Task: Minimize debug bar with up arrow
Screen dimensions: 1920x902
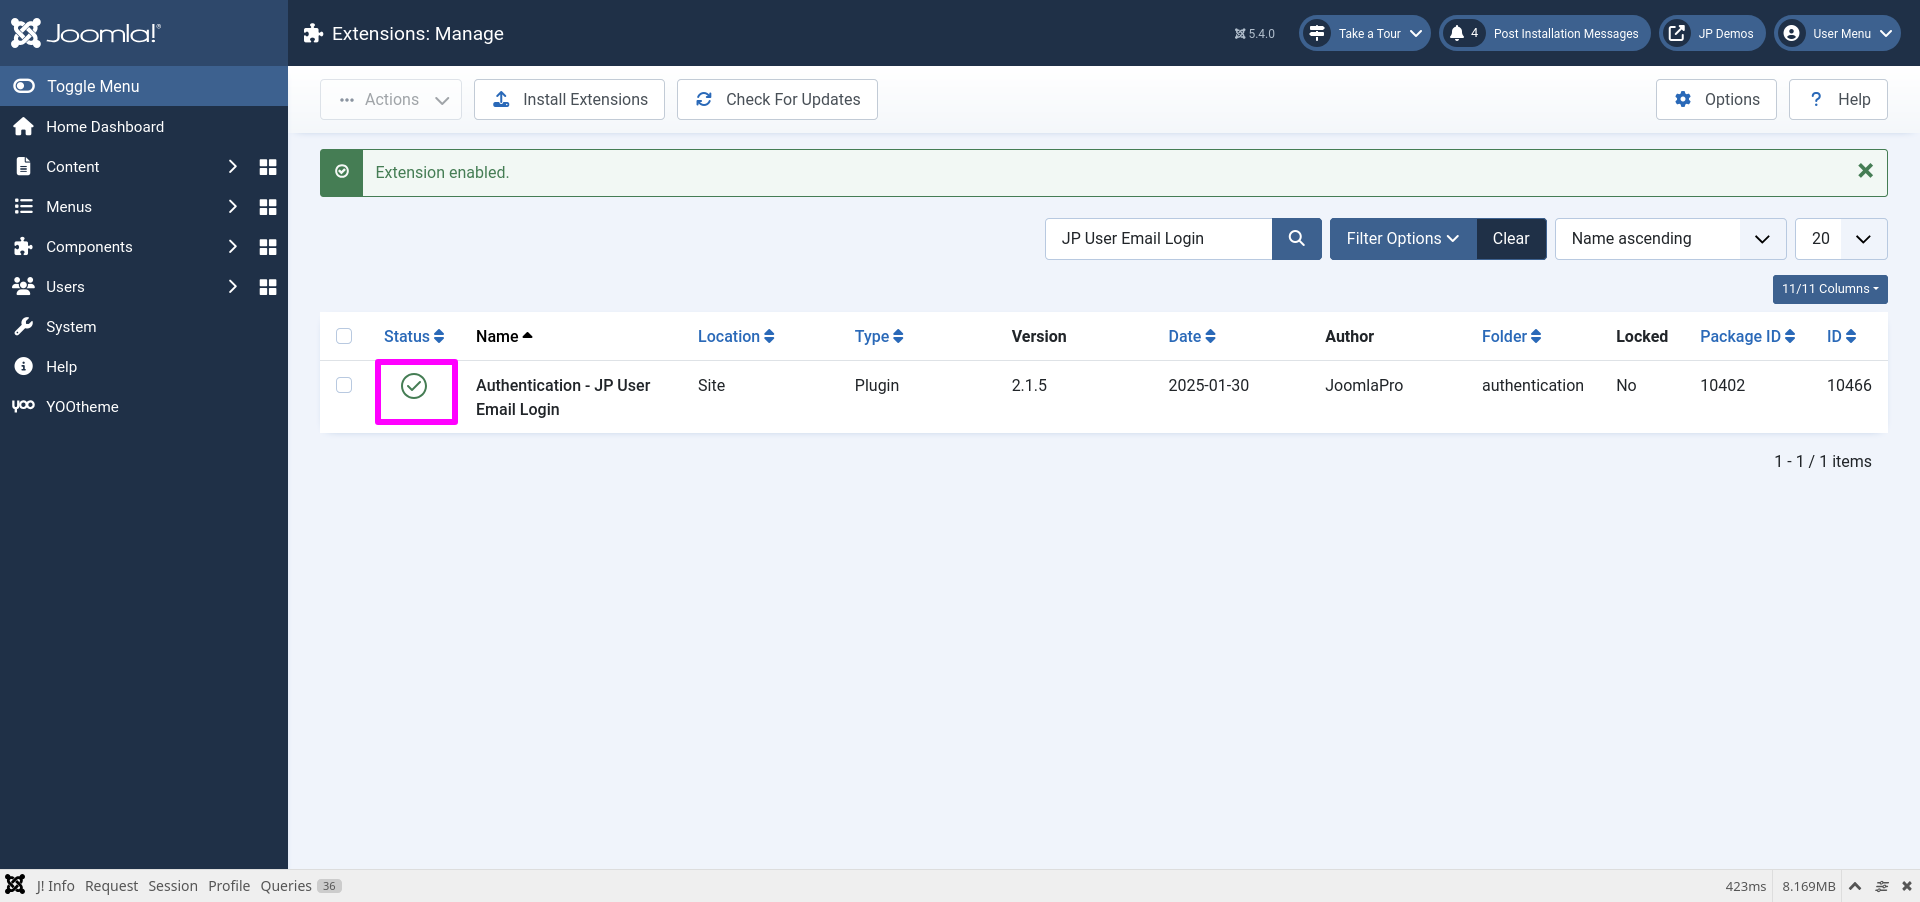Action: click(1854, 886)
